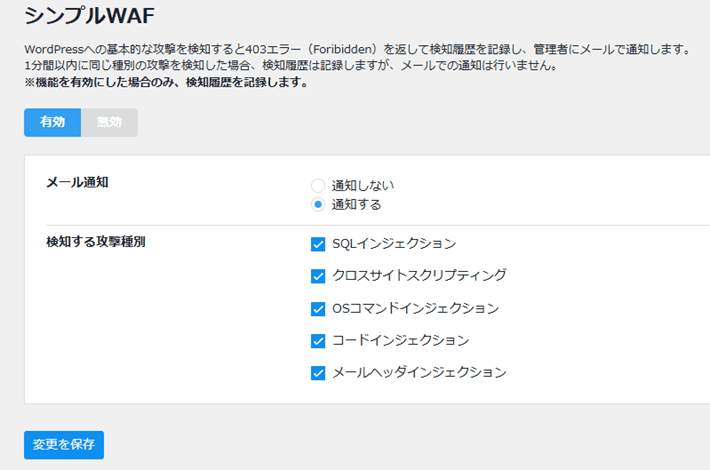Uncheck the コードインジェクション checkbox
Image resolution: width=710 pixels, height=470 pixels.
[318, 341]
